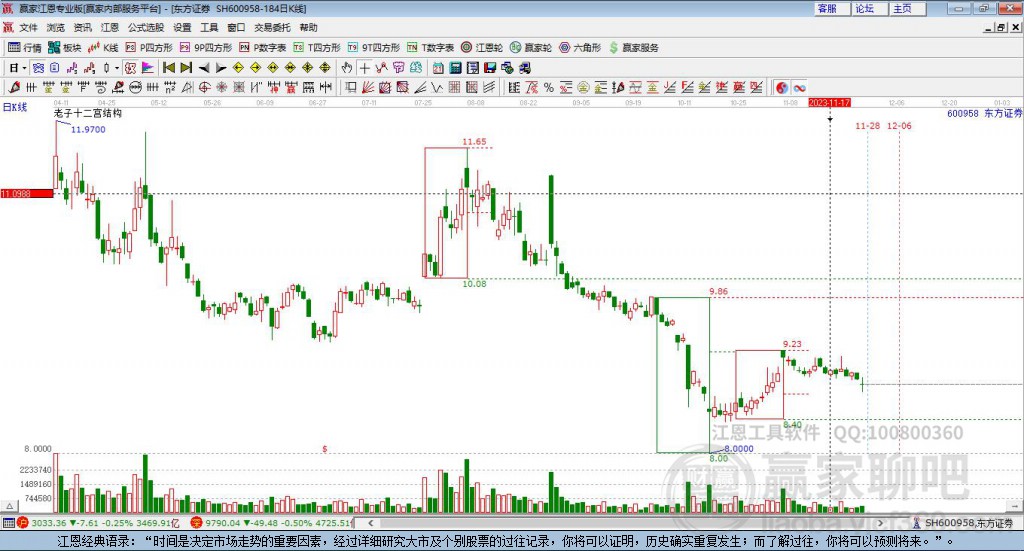Click the black right arrow icon
Viewport: 1024px width, 551px height.
click(x=221, y=68)
